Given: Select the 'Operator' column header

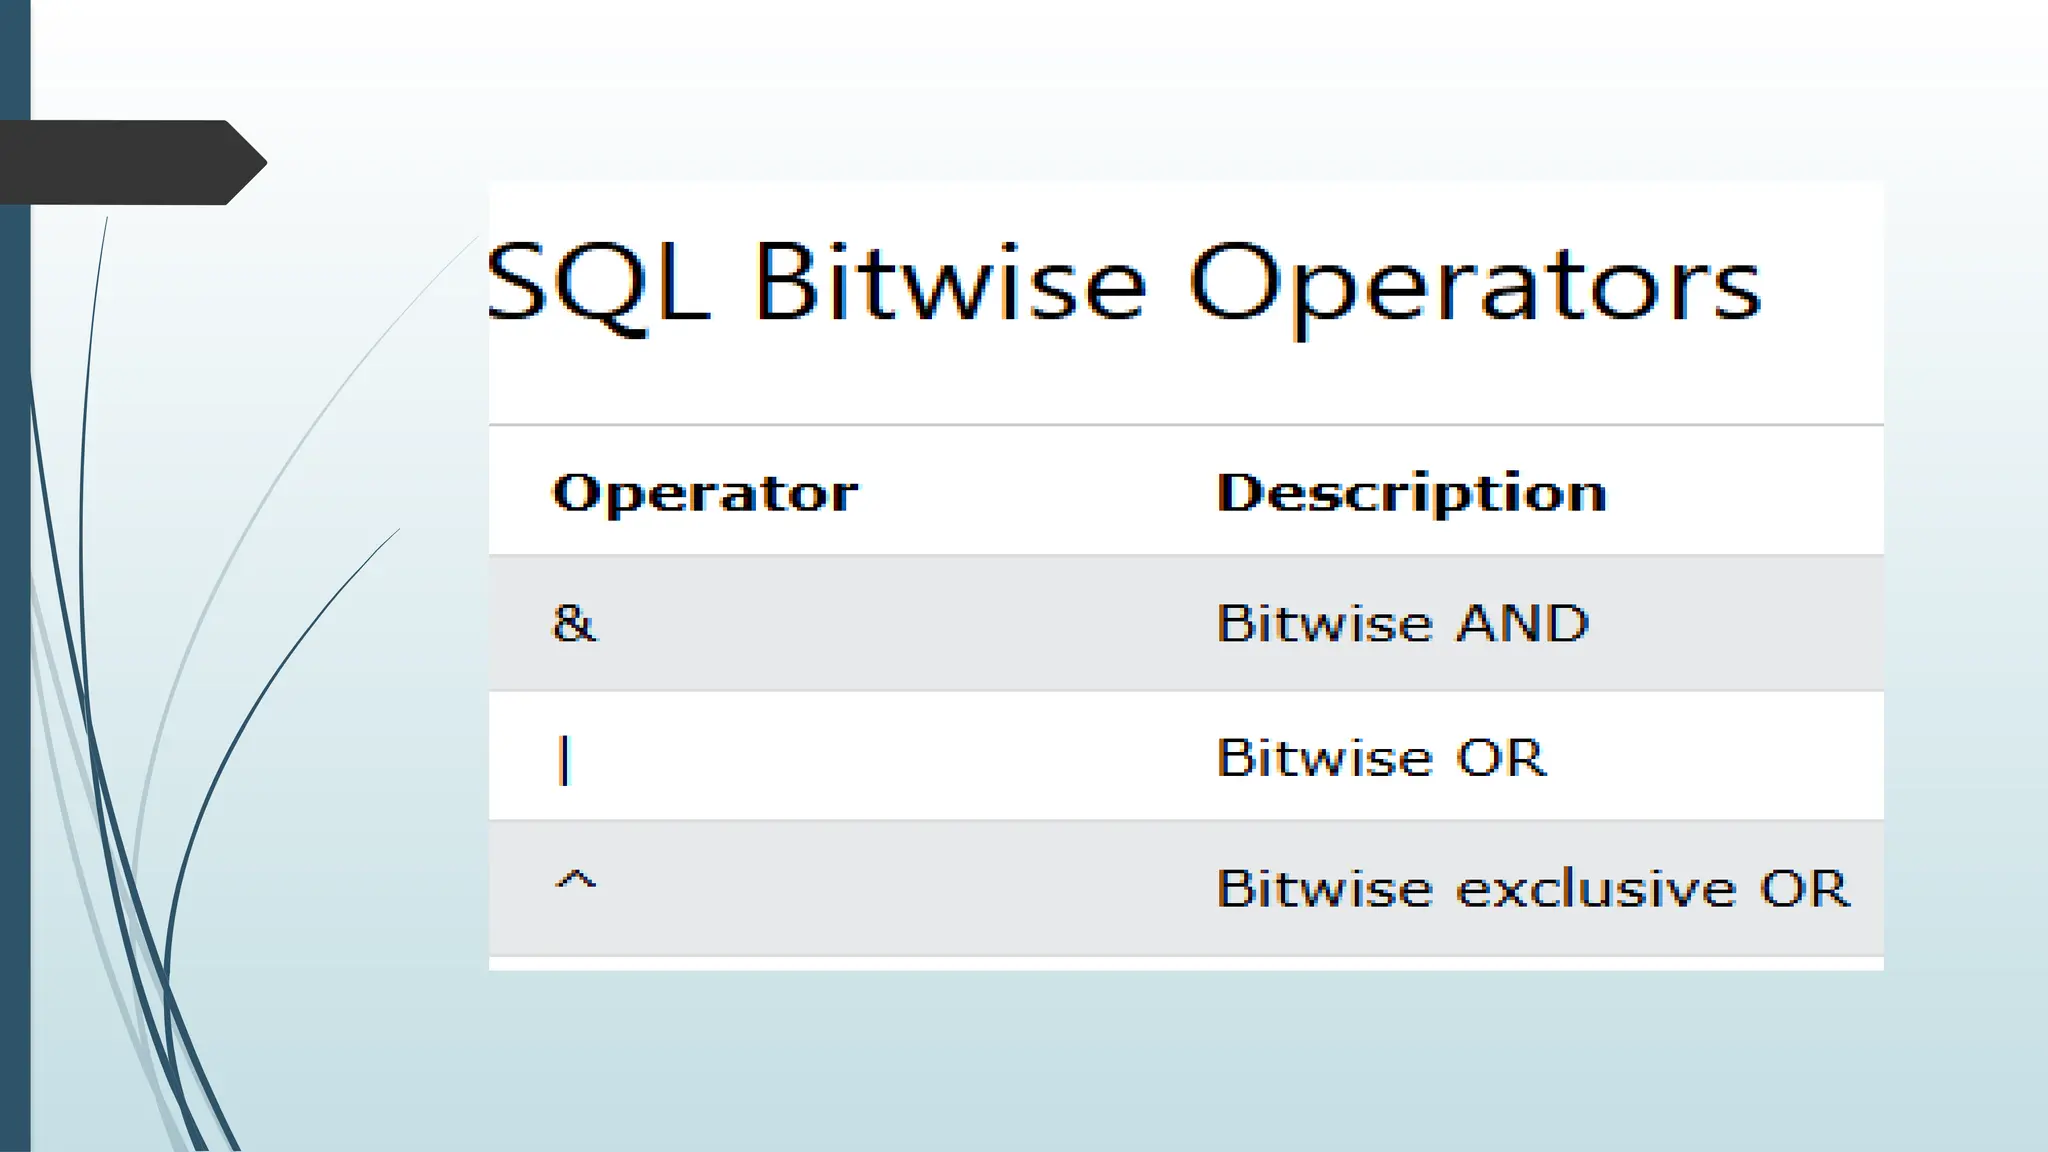Looking at the screenshot, I should click(705, 493).
